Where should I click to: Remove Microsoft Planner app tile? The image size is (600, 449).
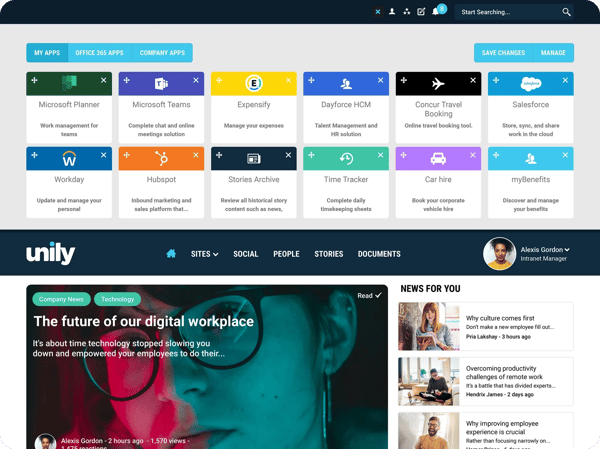[x=104, y=80]
